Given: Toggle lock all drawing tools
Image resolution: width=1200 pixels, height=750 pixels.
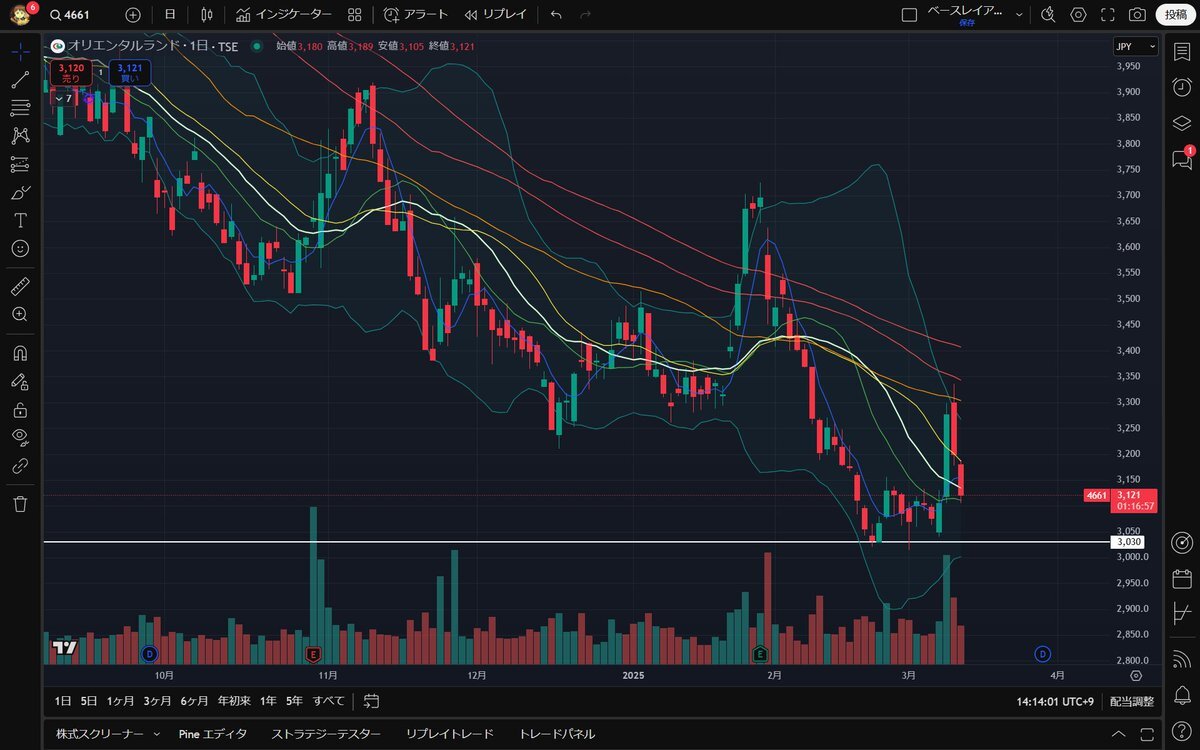Looking at the screenshot, I should pyautogui.click(x=21, y=410).
